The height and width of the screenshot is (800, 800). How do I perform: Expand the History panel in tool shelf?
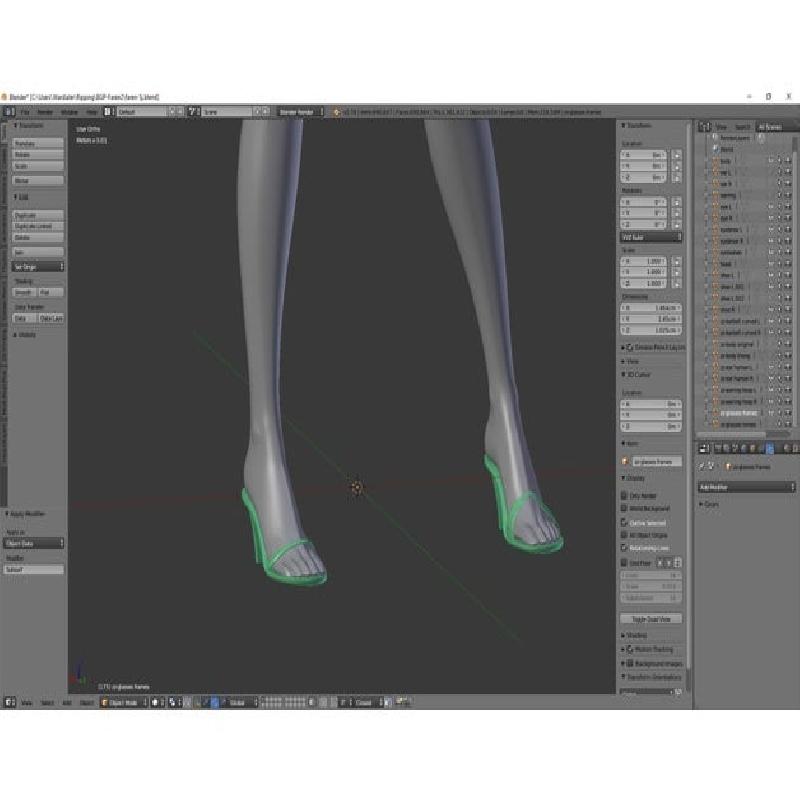click(26, 335)
